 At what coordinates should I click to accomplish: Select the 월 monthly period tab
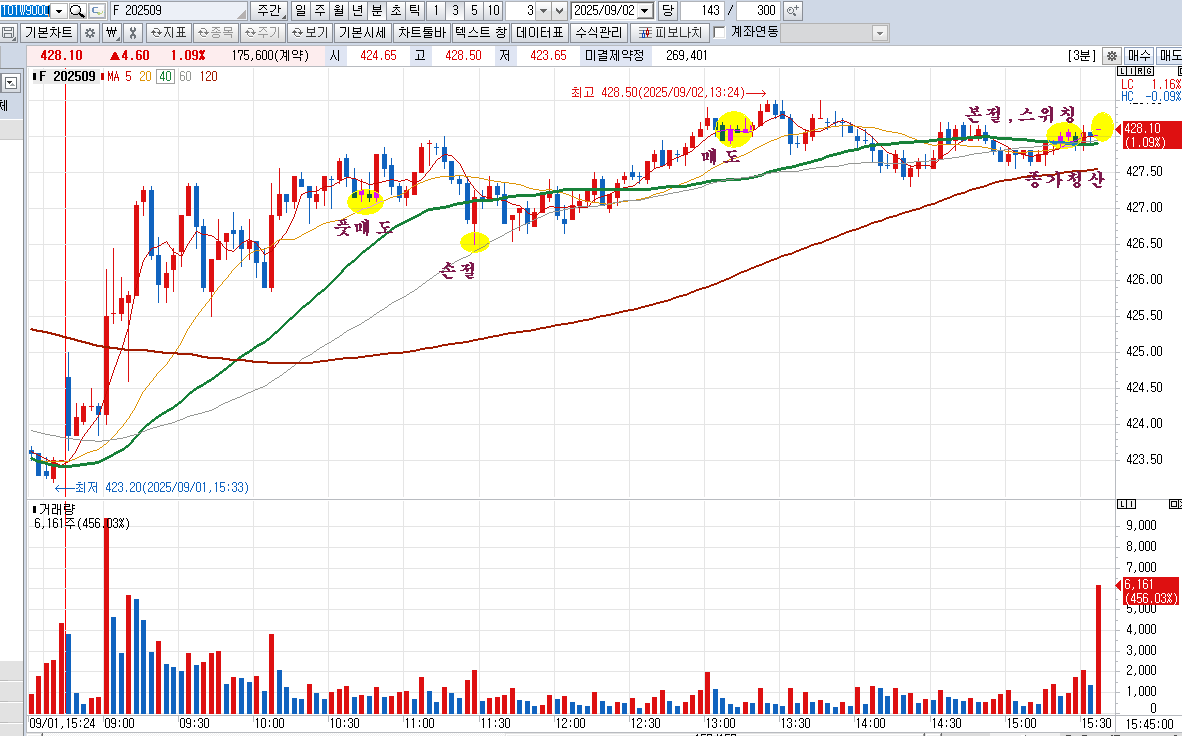tap(338, 11)
